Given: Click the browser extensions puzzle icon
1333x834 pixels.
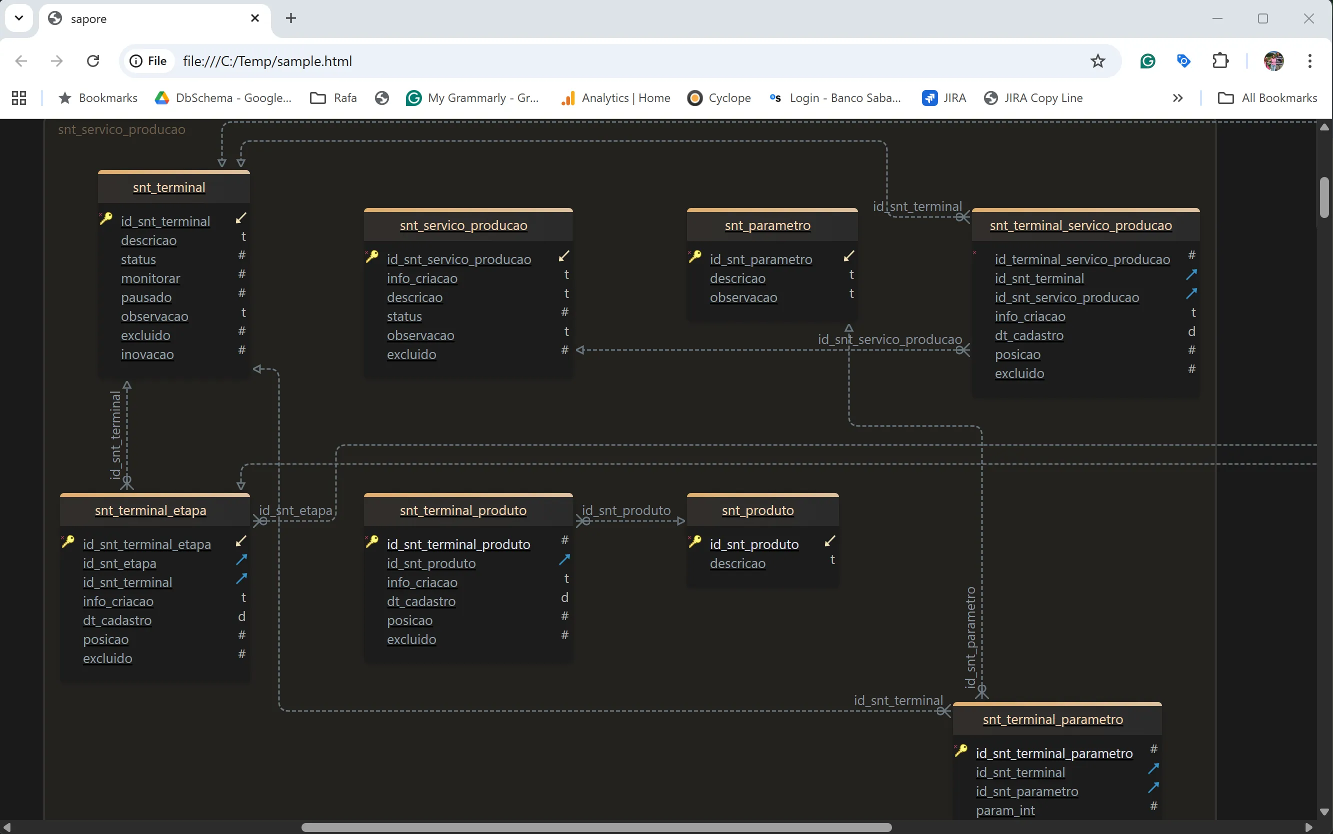Looking at the screenshot, I should click(1221, 61).
